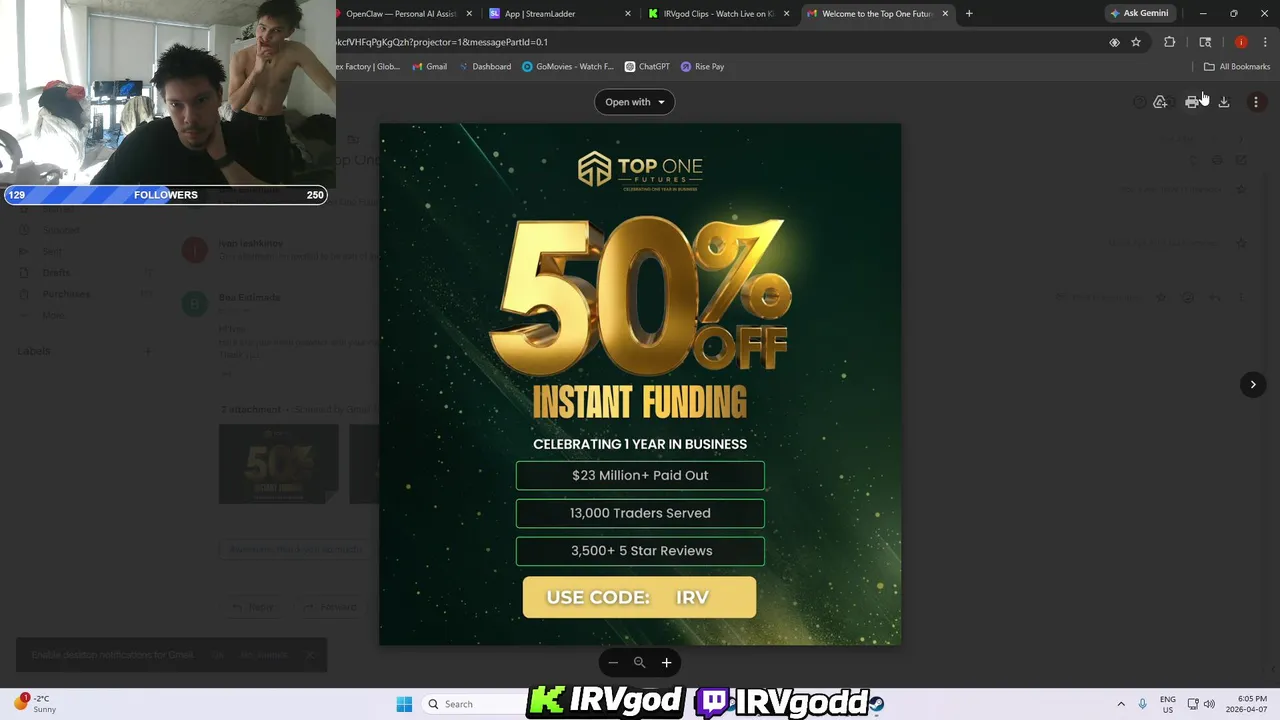1280x720 pixels.
Task: Open the network tray icon
Action: [x=1193, y=704]
